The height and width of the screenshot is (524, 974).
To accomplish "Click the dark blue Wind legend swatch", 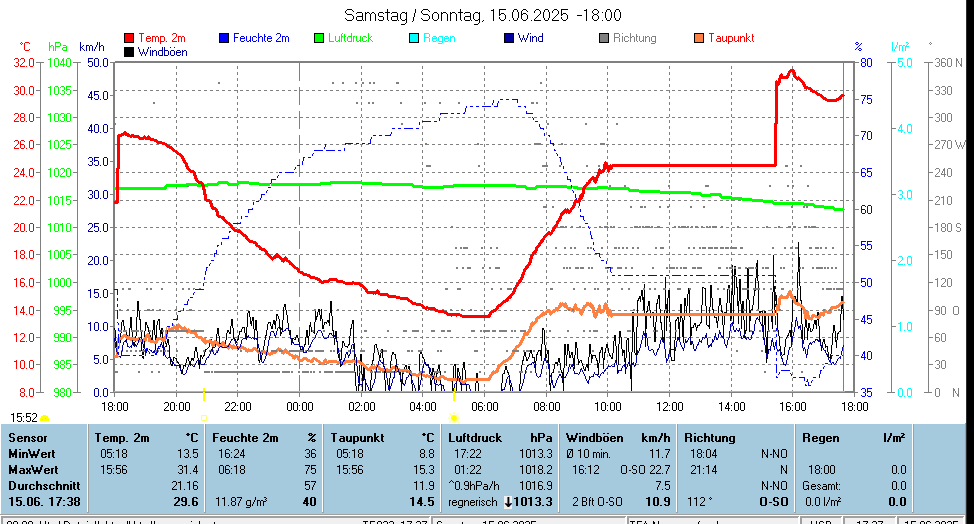I will [509, 38].
